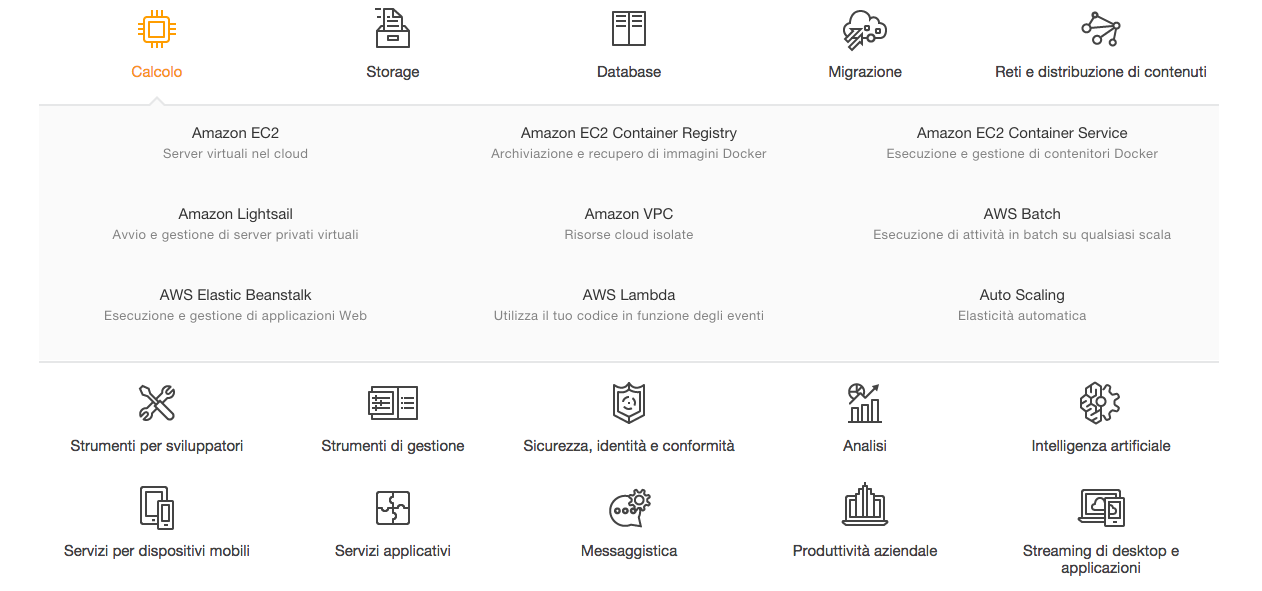Select the Database icon

coord(629,29)
